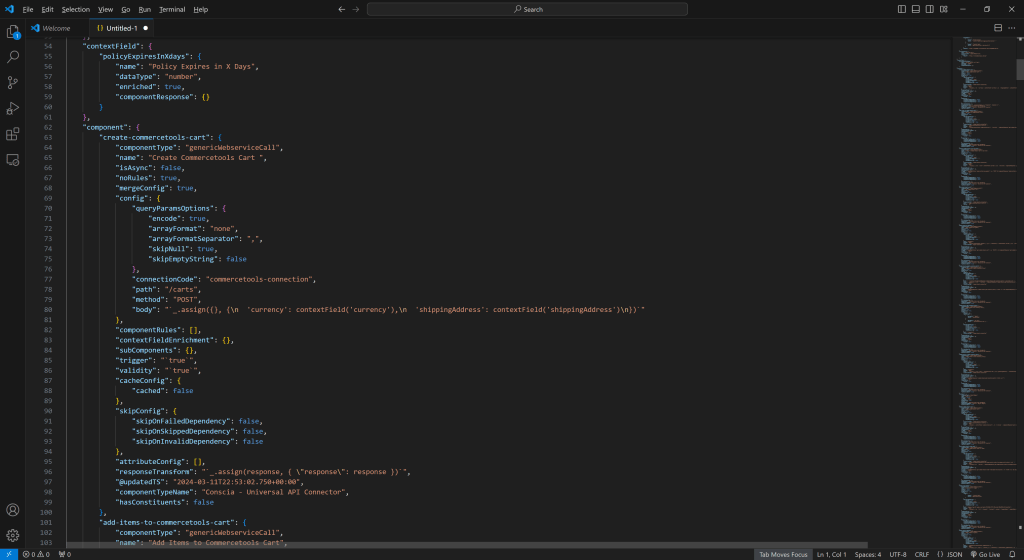Open the Accounts menu icon
This screenshot has height=560, width=1024.
point(12,510)
